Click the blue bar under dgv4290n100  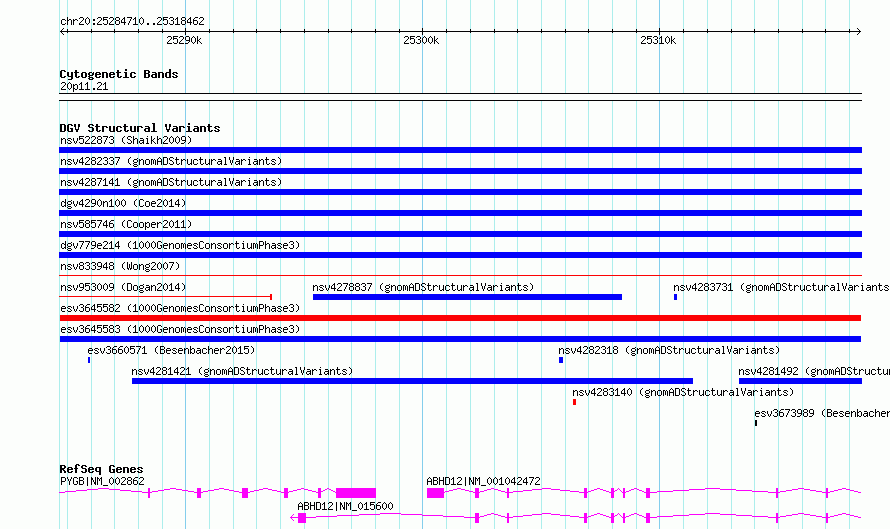click(x=460, y=213)
